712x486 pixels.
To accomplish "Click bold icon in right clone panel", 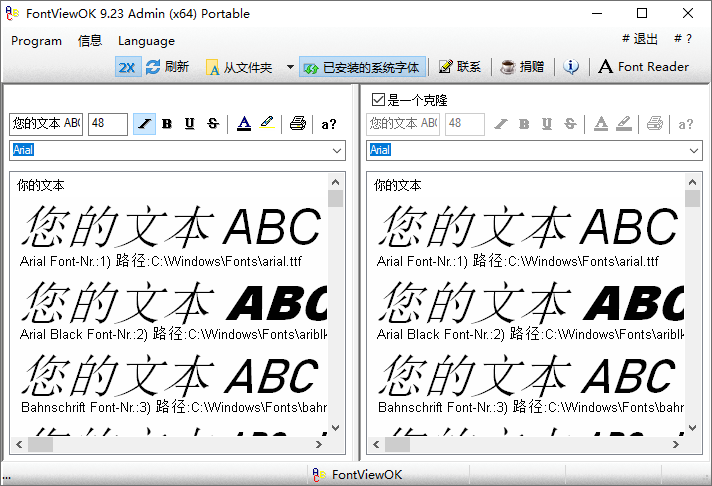I will 524,124.
